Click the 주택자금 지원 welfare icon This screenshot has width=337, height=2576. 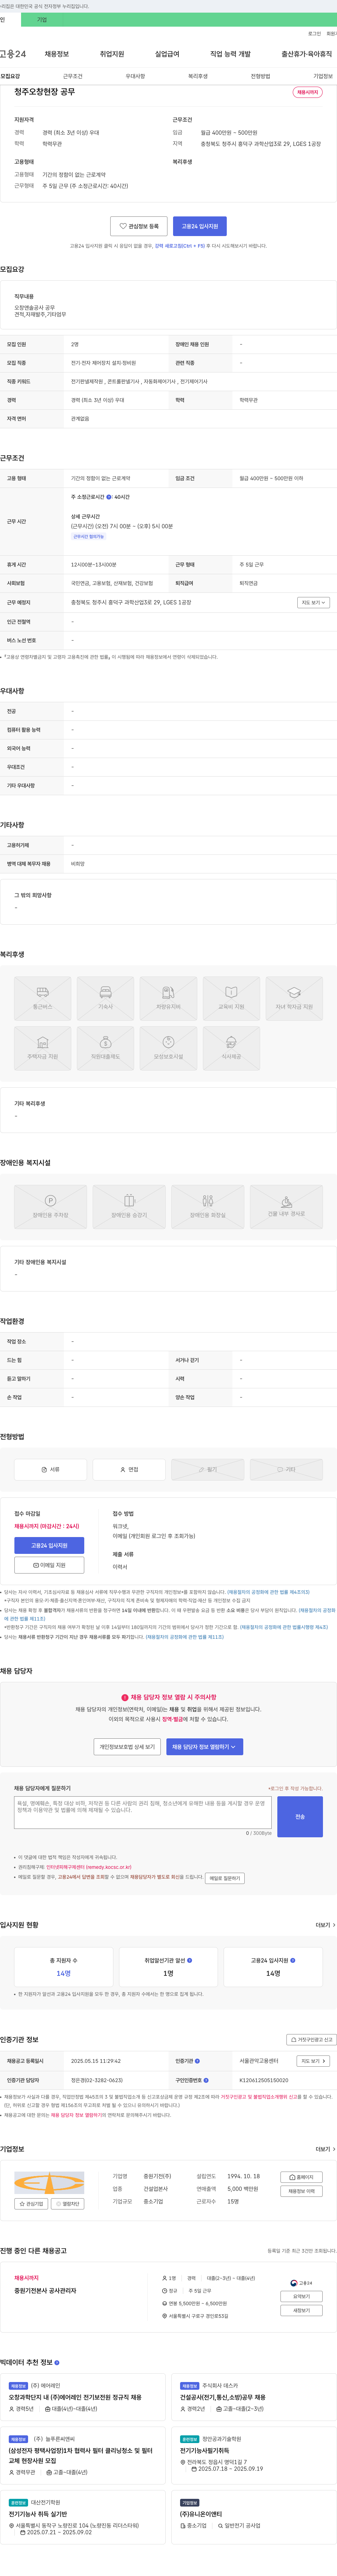[x=43, y=1048]
